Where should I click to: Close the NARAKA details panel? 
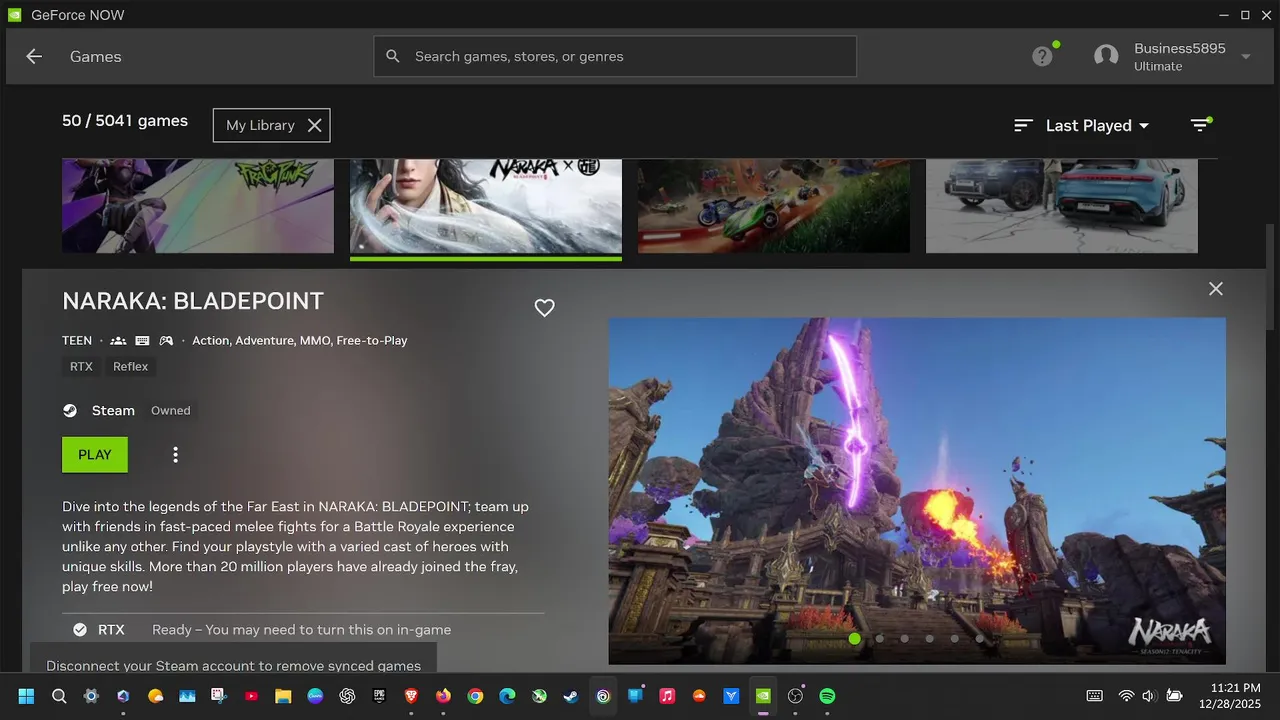(1215, 288)
